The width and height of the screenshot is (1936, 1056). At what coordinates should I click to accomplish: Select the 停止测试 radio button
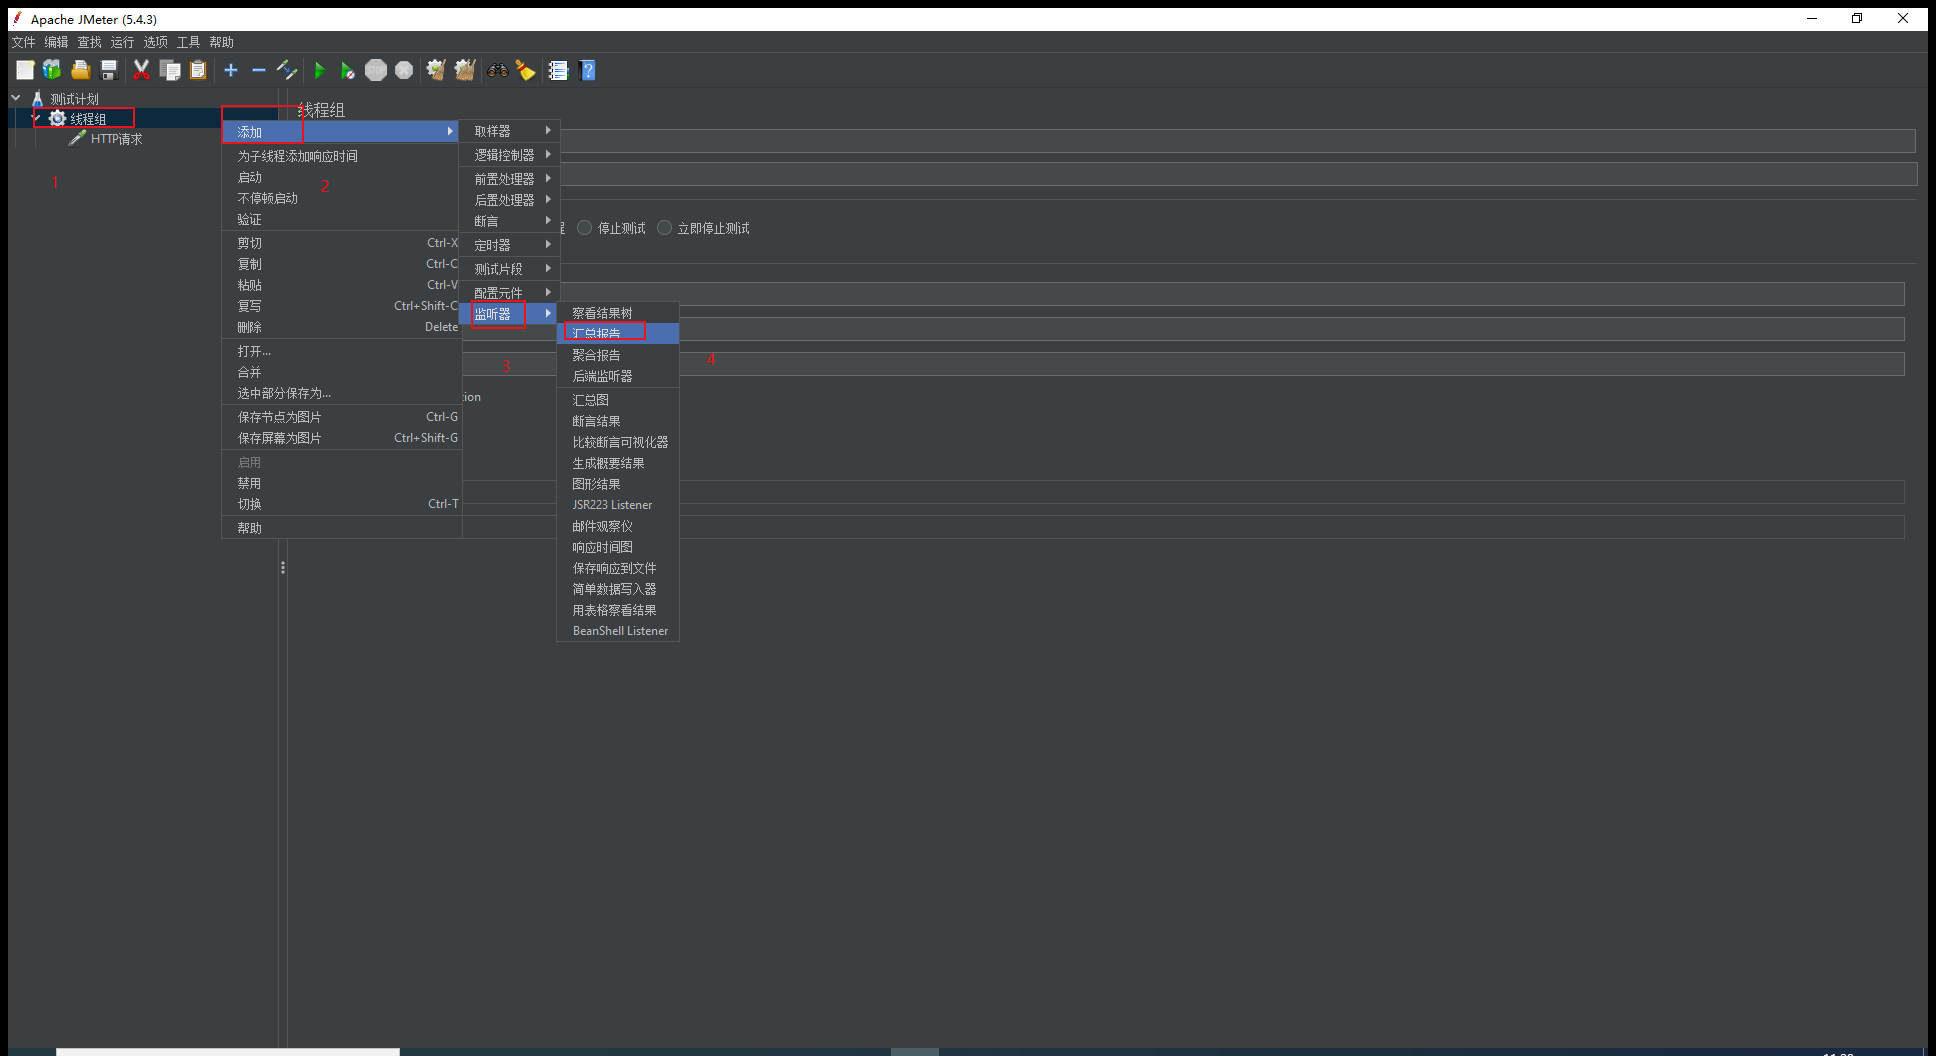click(x=585, y=228)
